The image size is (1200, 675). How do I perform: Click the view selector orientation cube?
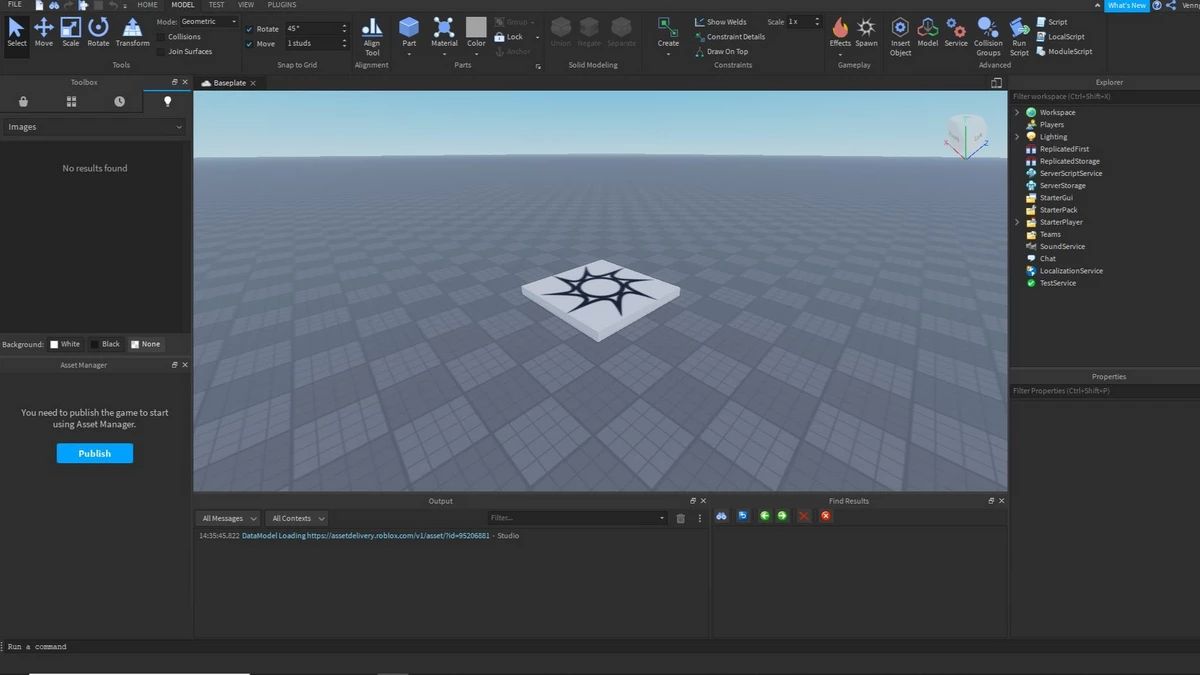coord(966,135)
